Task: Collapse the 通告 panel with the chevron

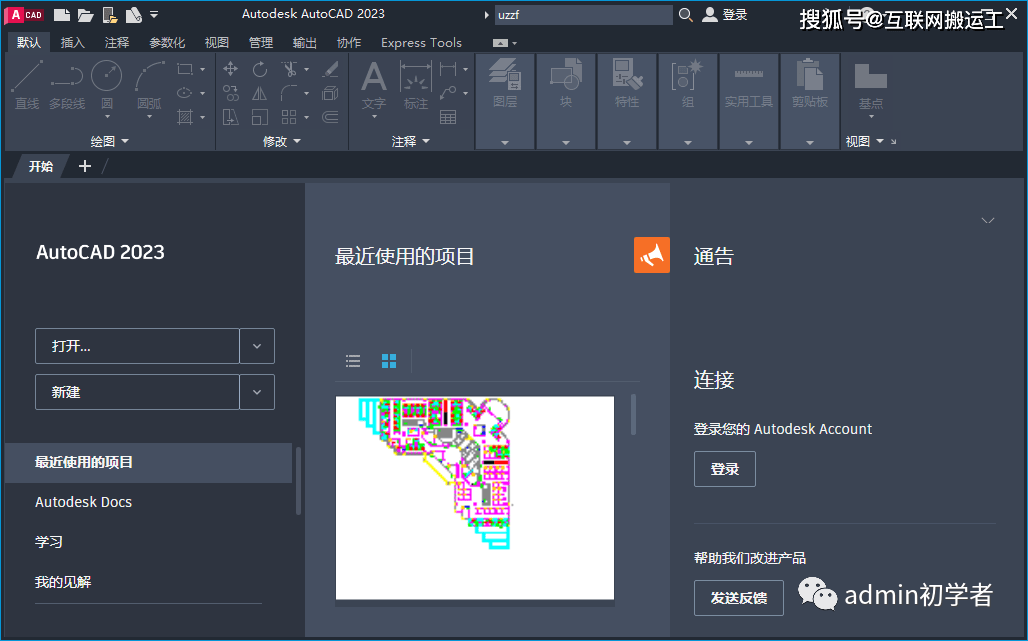Action: coord(988,220)
